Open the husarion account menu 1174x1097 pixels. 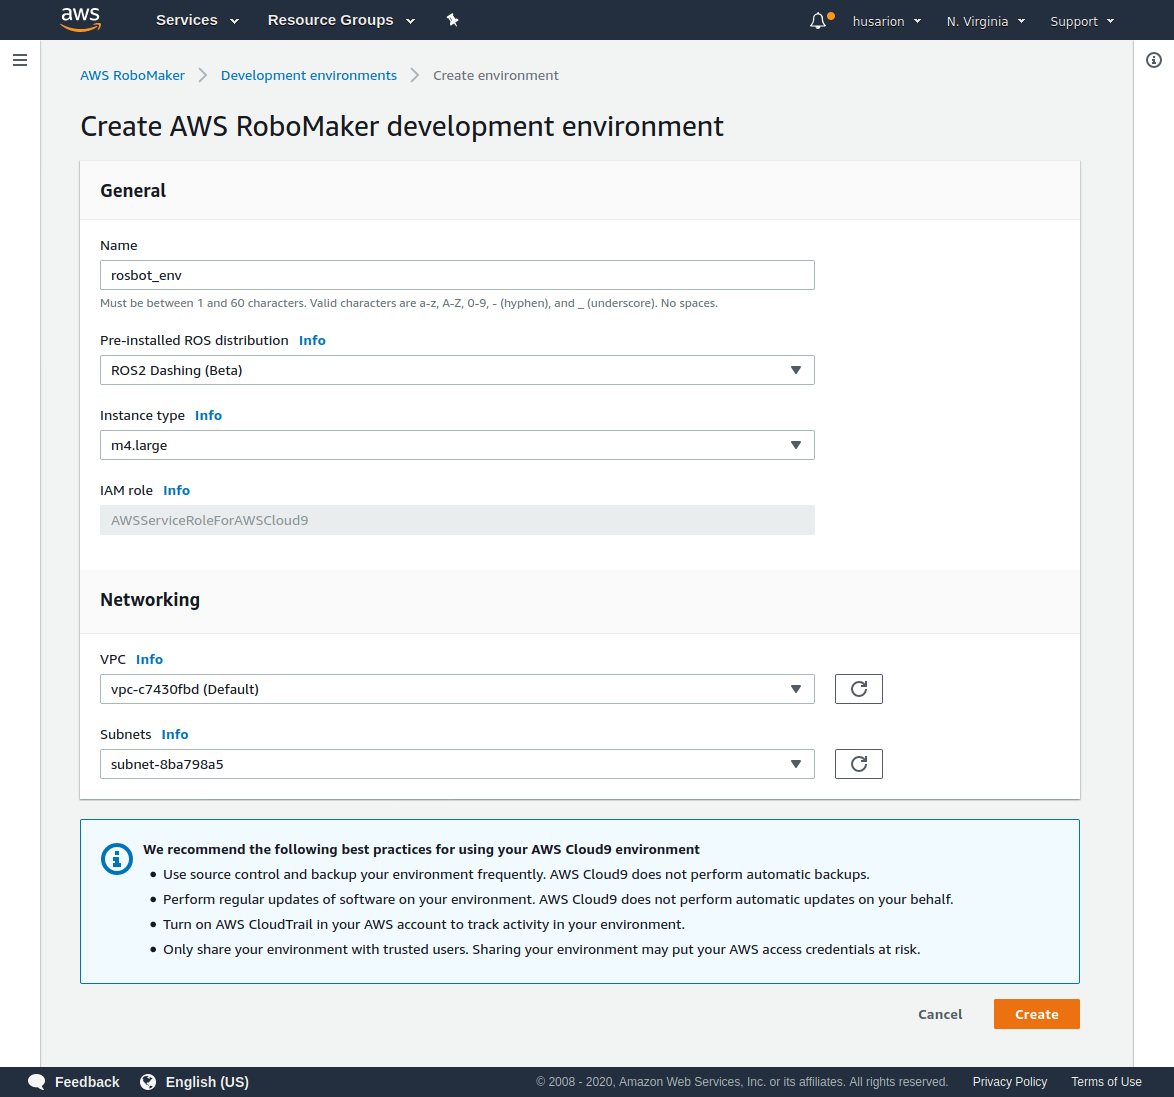[887, 21]
